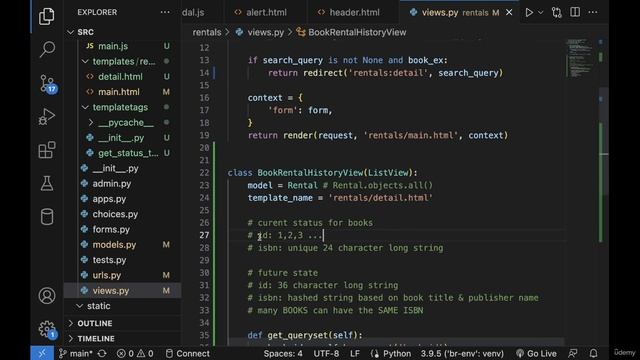Click the BookRentalHistoryView breadcrumb
The width and height of the screenshot is (640, 360).
click(351, 32)
